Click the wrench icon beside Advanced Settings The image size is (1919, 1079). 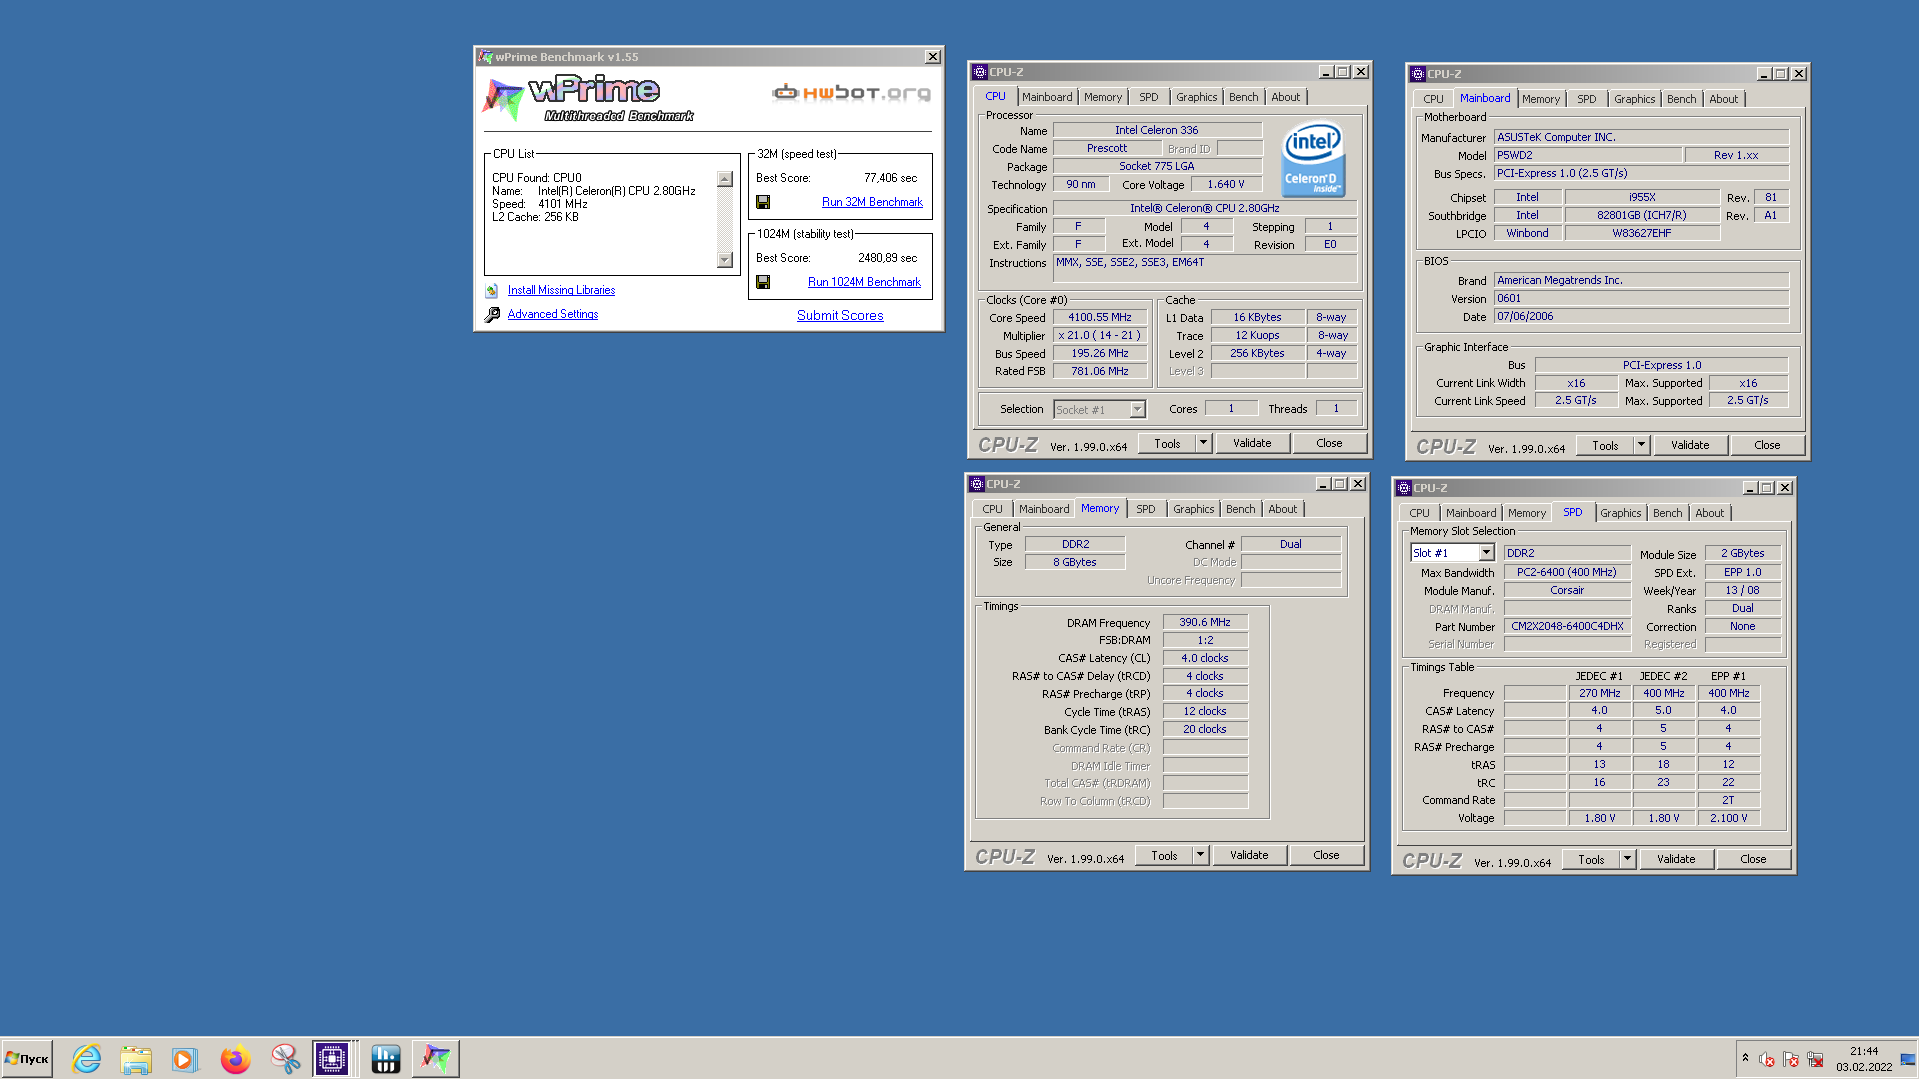[492, 315]
